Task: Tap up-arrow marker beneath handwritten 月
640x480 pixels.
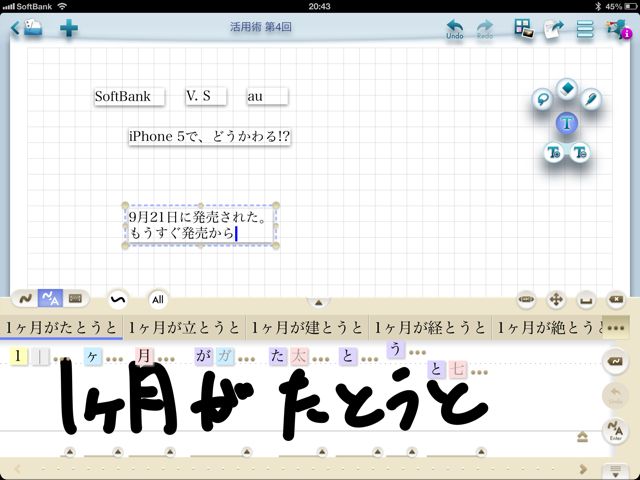Action: pos(170,452)
